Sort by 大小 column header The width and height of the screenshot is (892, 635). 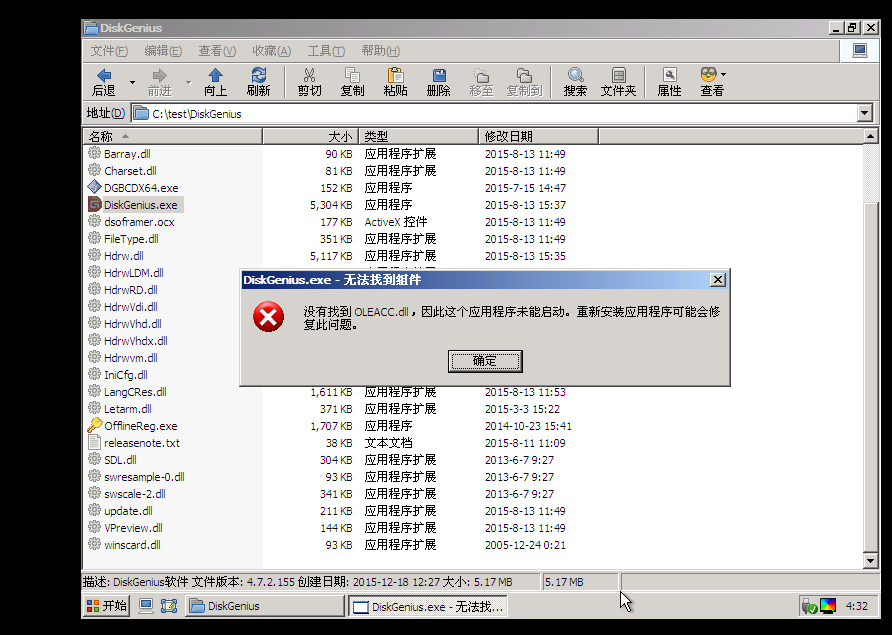click(x=311, y=137)
